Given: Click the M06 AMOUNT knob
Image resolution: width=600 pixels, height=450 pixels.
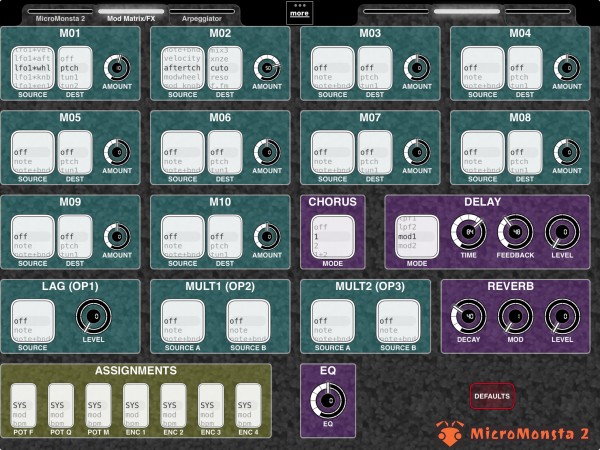Looking at the screenshot, I should pos(267,152).
